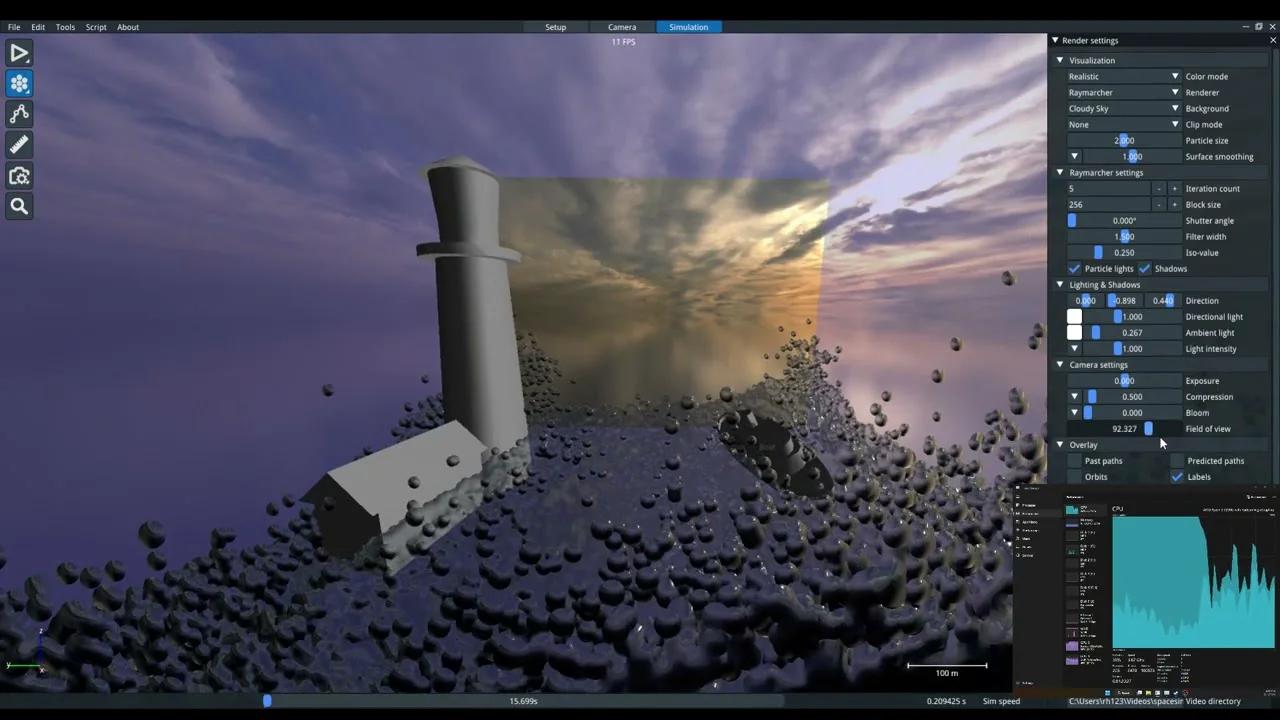Disable the Shadows checkbox
This screenshot has width=1280, height=720.
tap(1145, 268)
